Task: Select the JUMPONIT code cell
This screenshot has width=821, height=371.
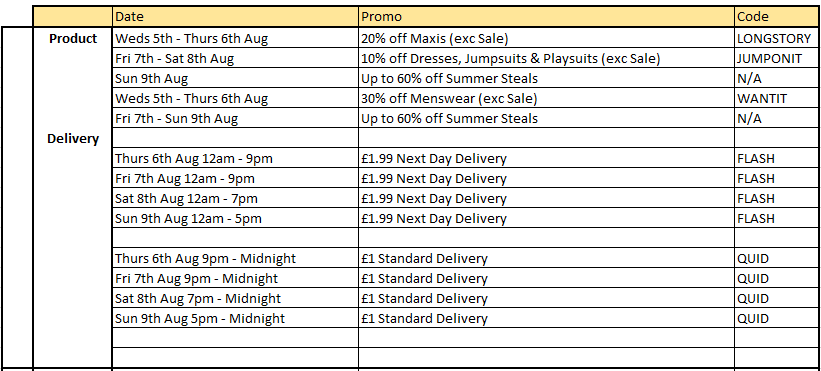Action: pos(778,58)
